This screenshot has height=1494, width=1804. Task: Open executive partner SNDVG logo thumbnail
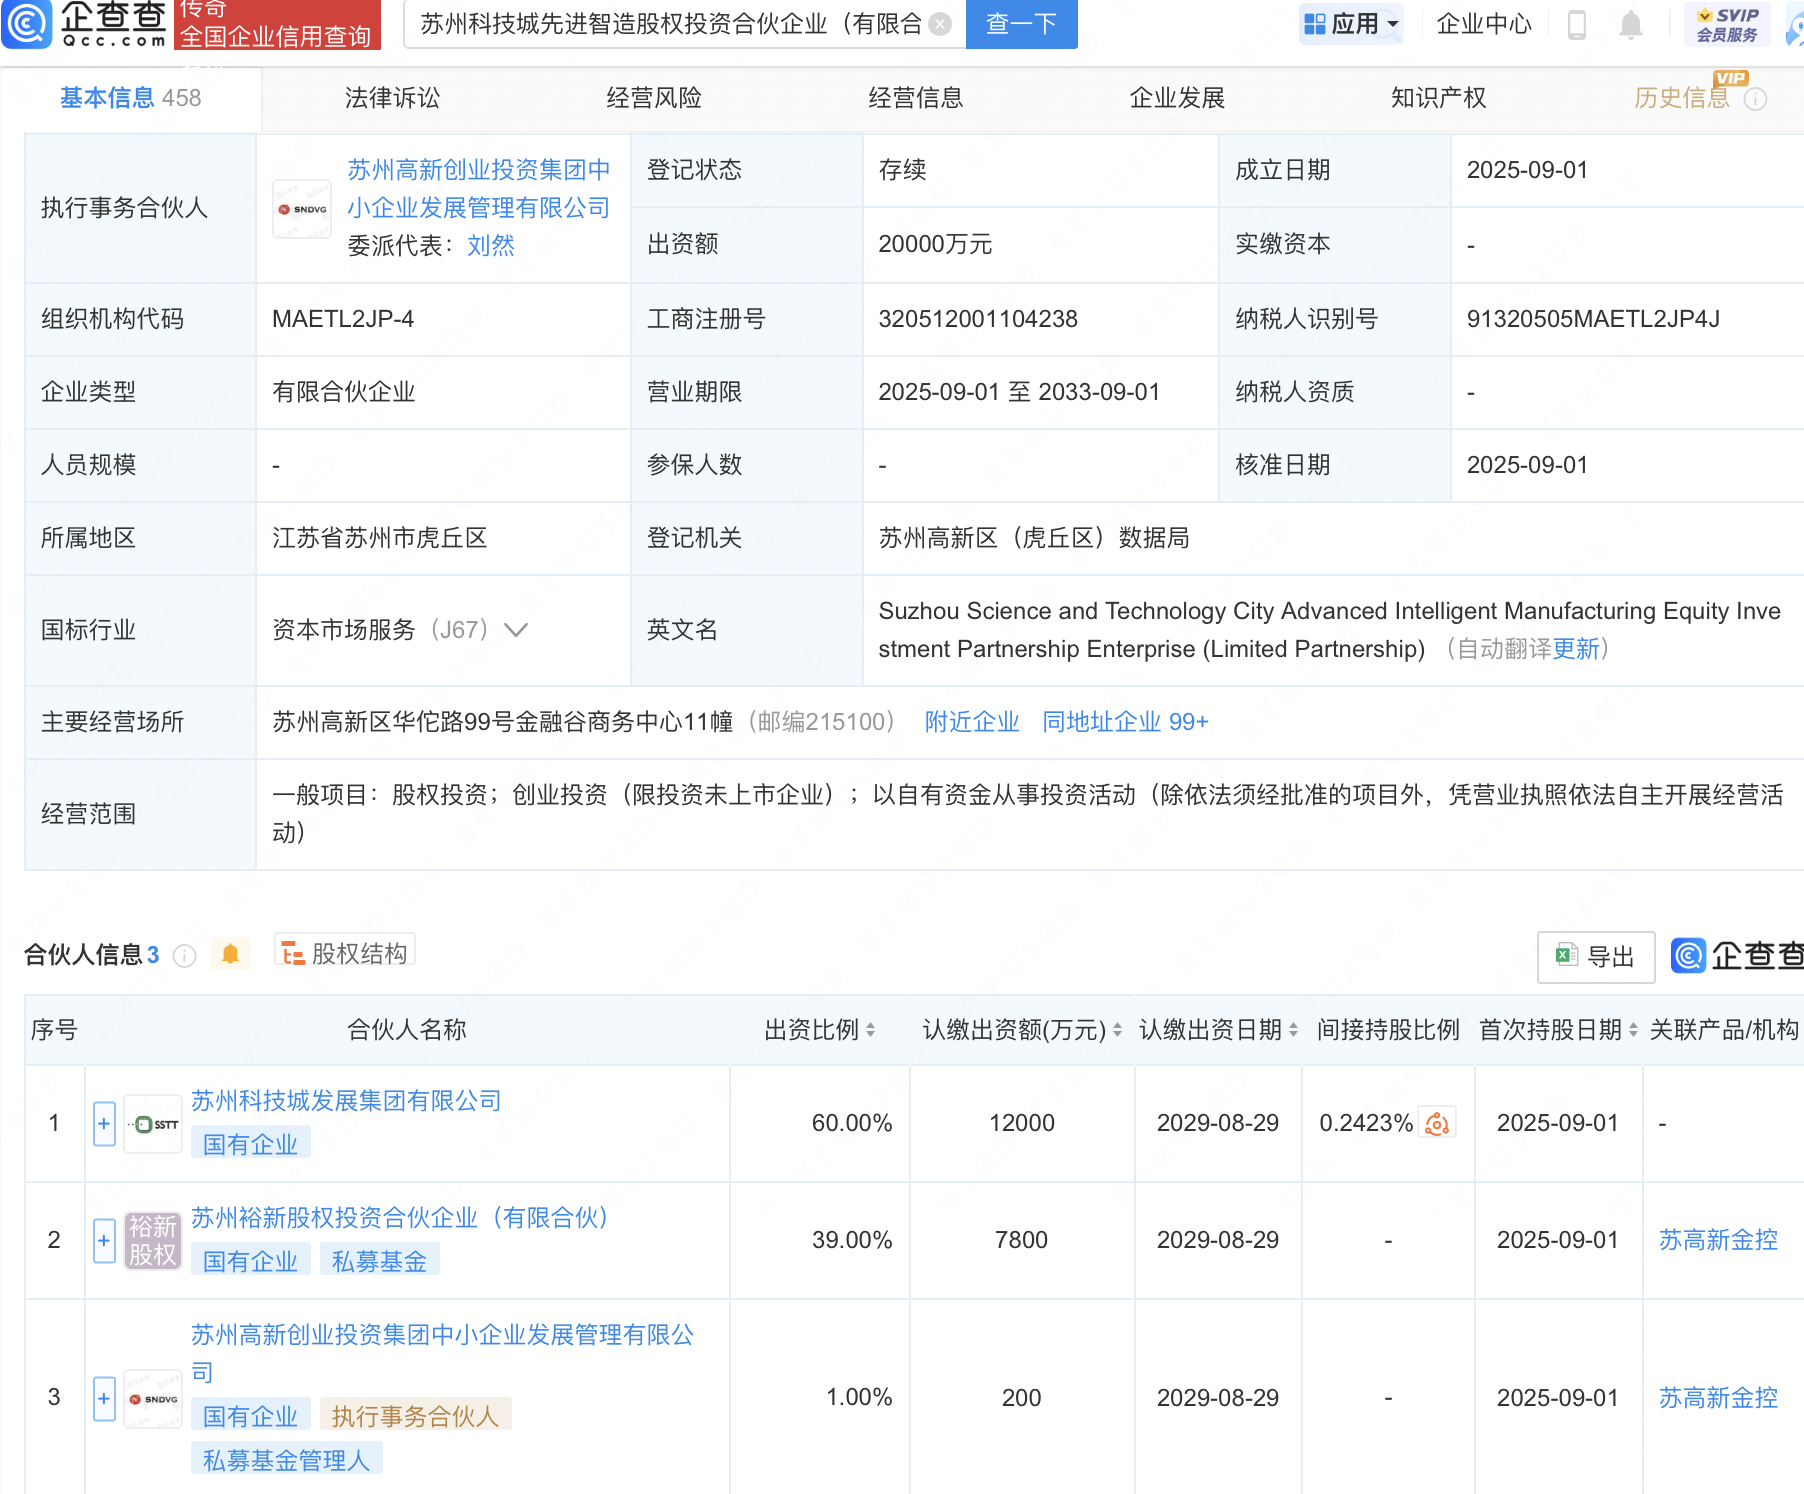pos(302,209)
